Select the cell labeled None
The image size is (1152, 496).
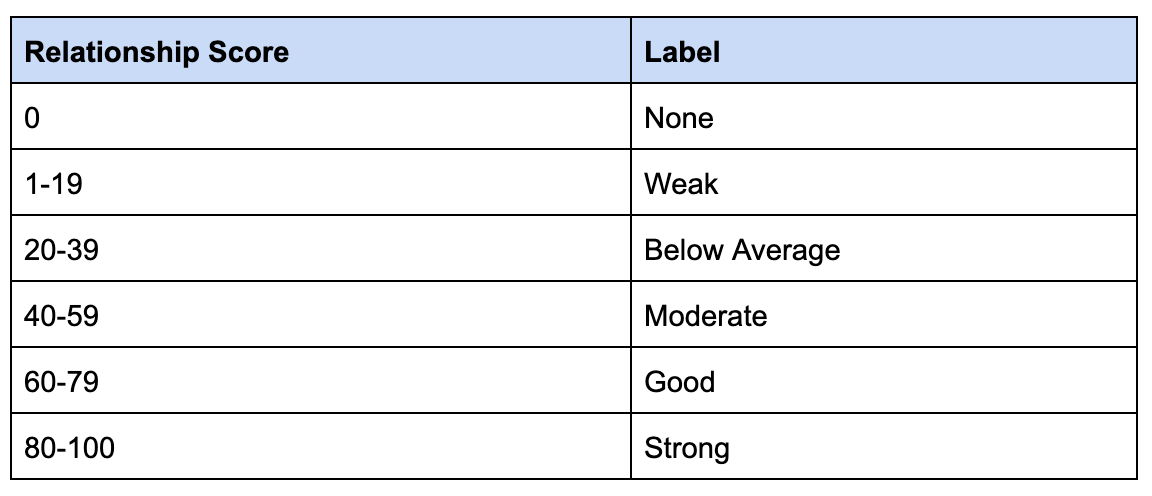[x=884, y=116]
